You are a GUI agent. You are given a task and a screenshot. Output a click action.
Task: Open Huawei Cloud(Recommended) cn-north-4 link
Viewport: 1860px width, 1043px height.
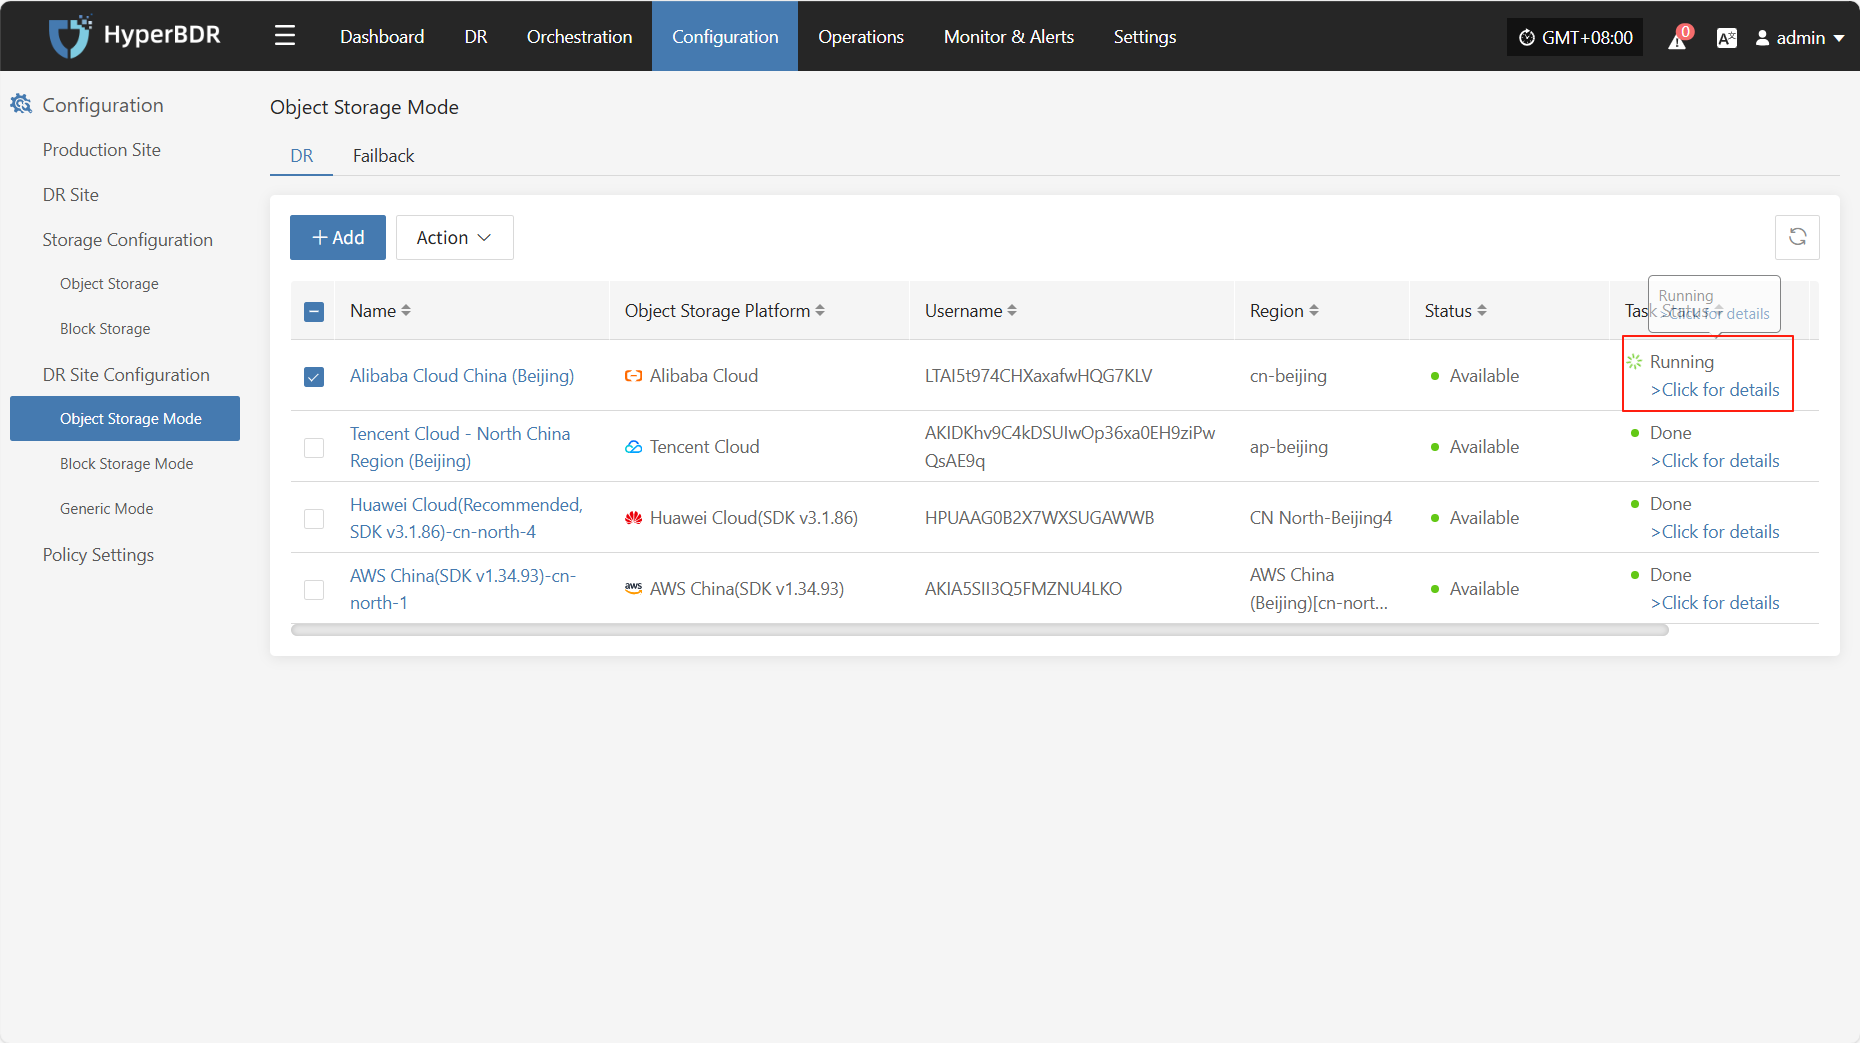(x=466, y=518)
